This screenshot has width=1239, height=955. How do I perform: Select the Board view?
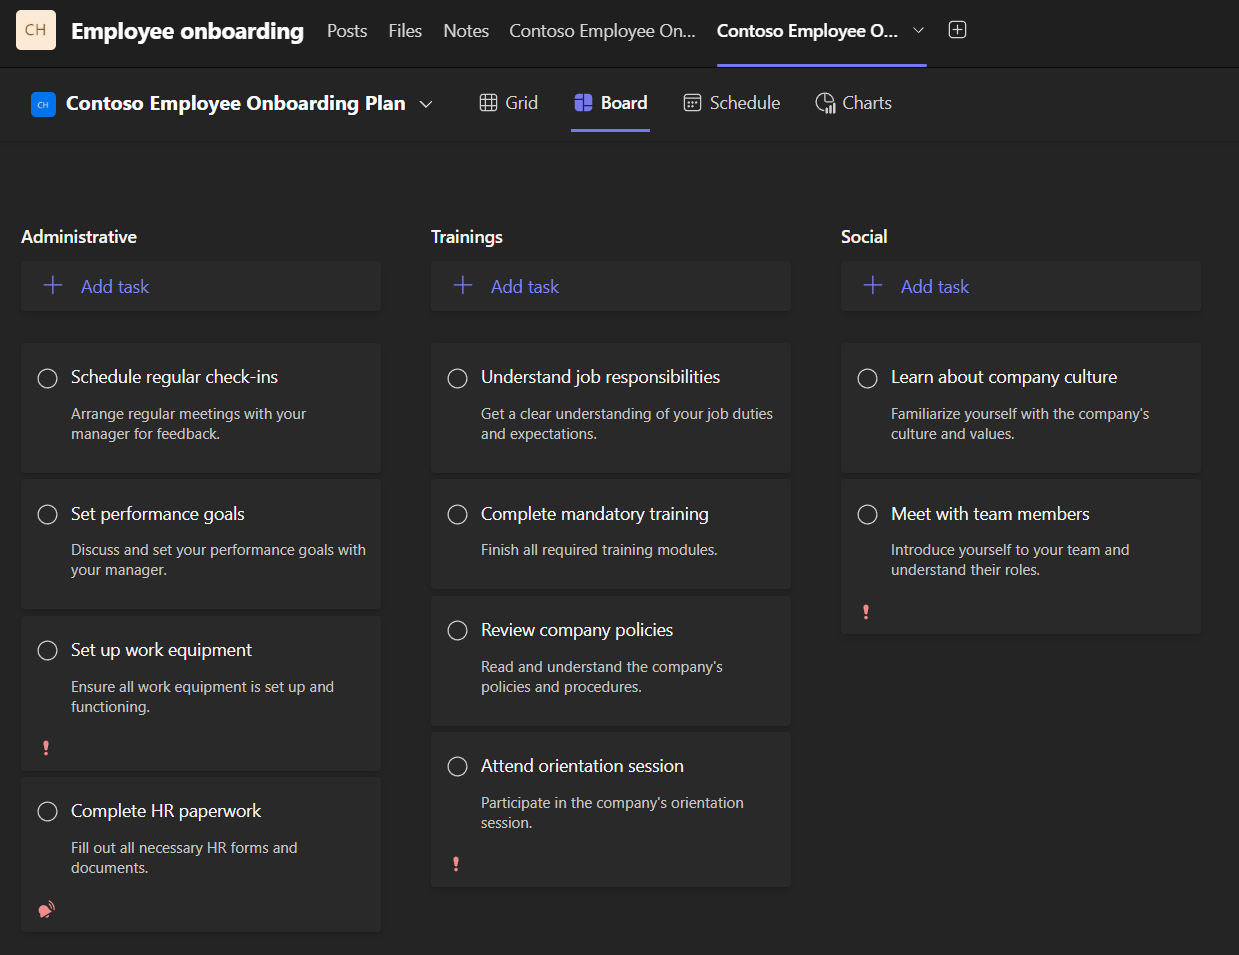point(610,103)
